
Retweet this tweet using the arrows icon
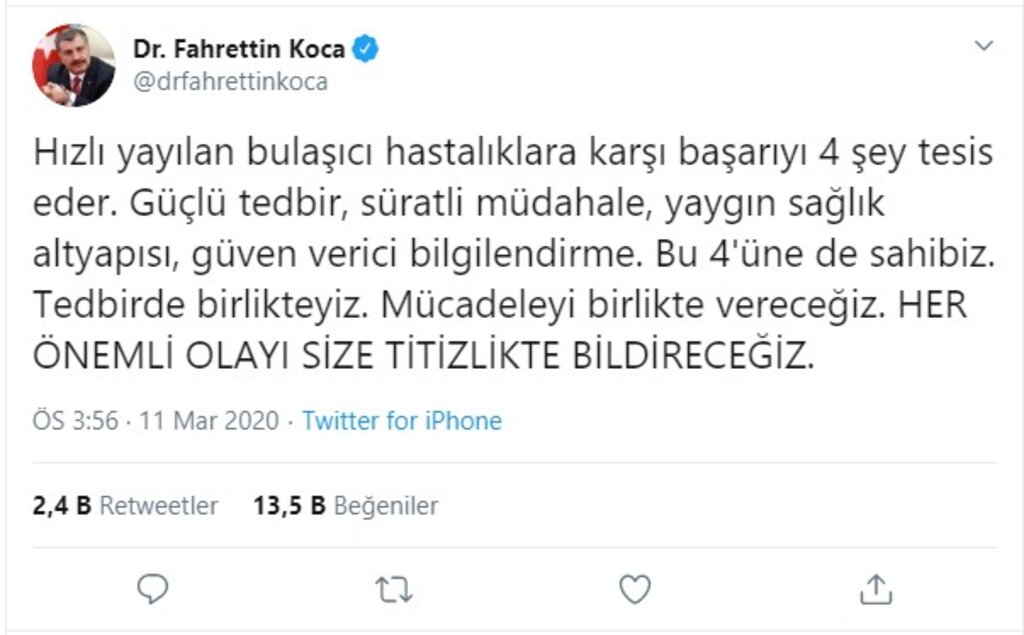393,590
